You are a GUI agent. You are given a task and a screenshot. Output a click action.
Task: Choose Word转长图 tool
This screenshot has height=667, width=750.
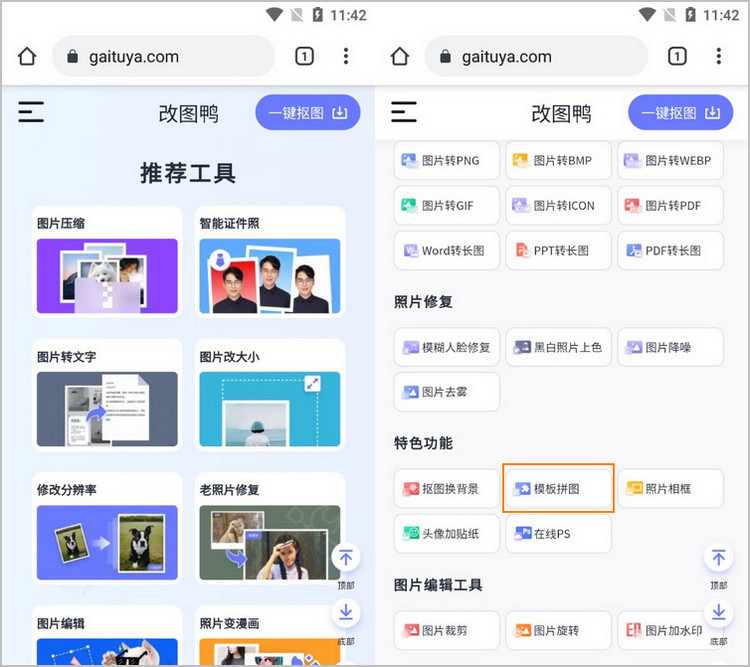(x=447, y=251)
